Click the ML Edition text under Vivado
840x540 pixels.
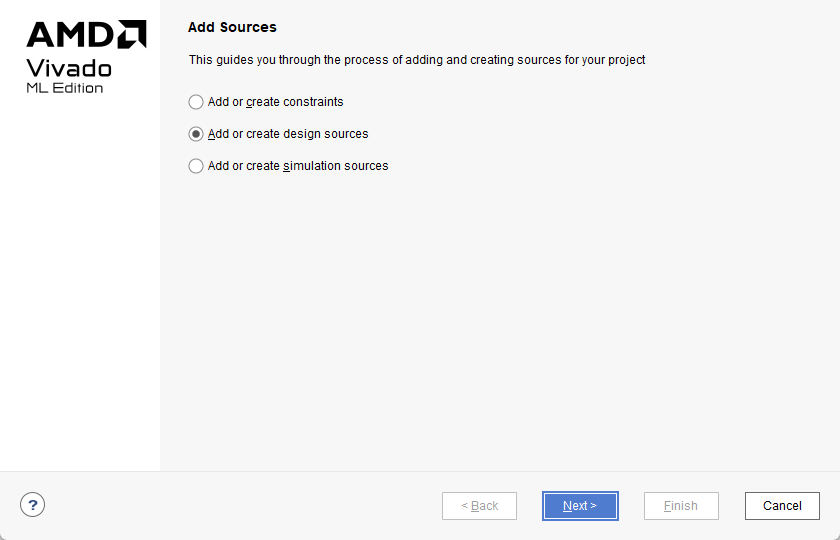(x=64, y=88)
